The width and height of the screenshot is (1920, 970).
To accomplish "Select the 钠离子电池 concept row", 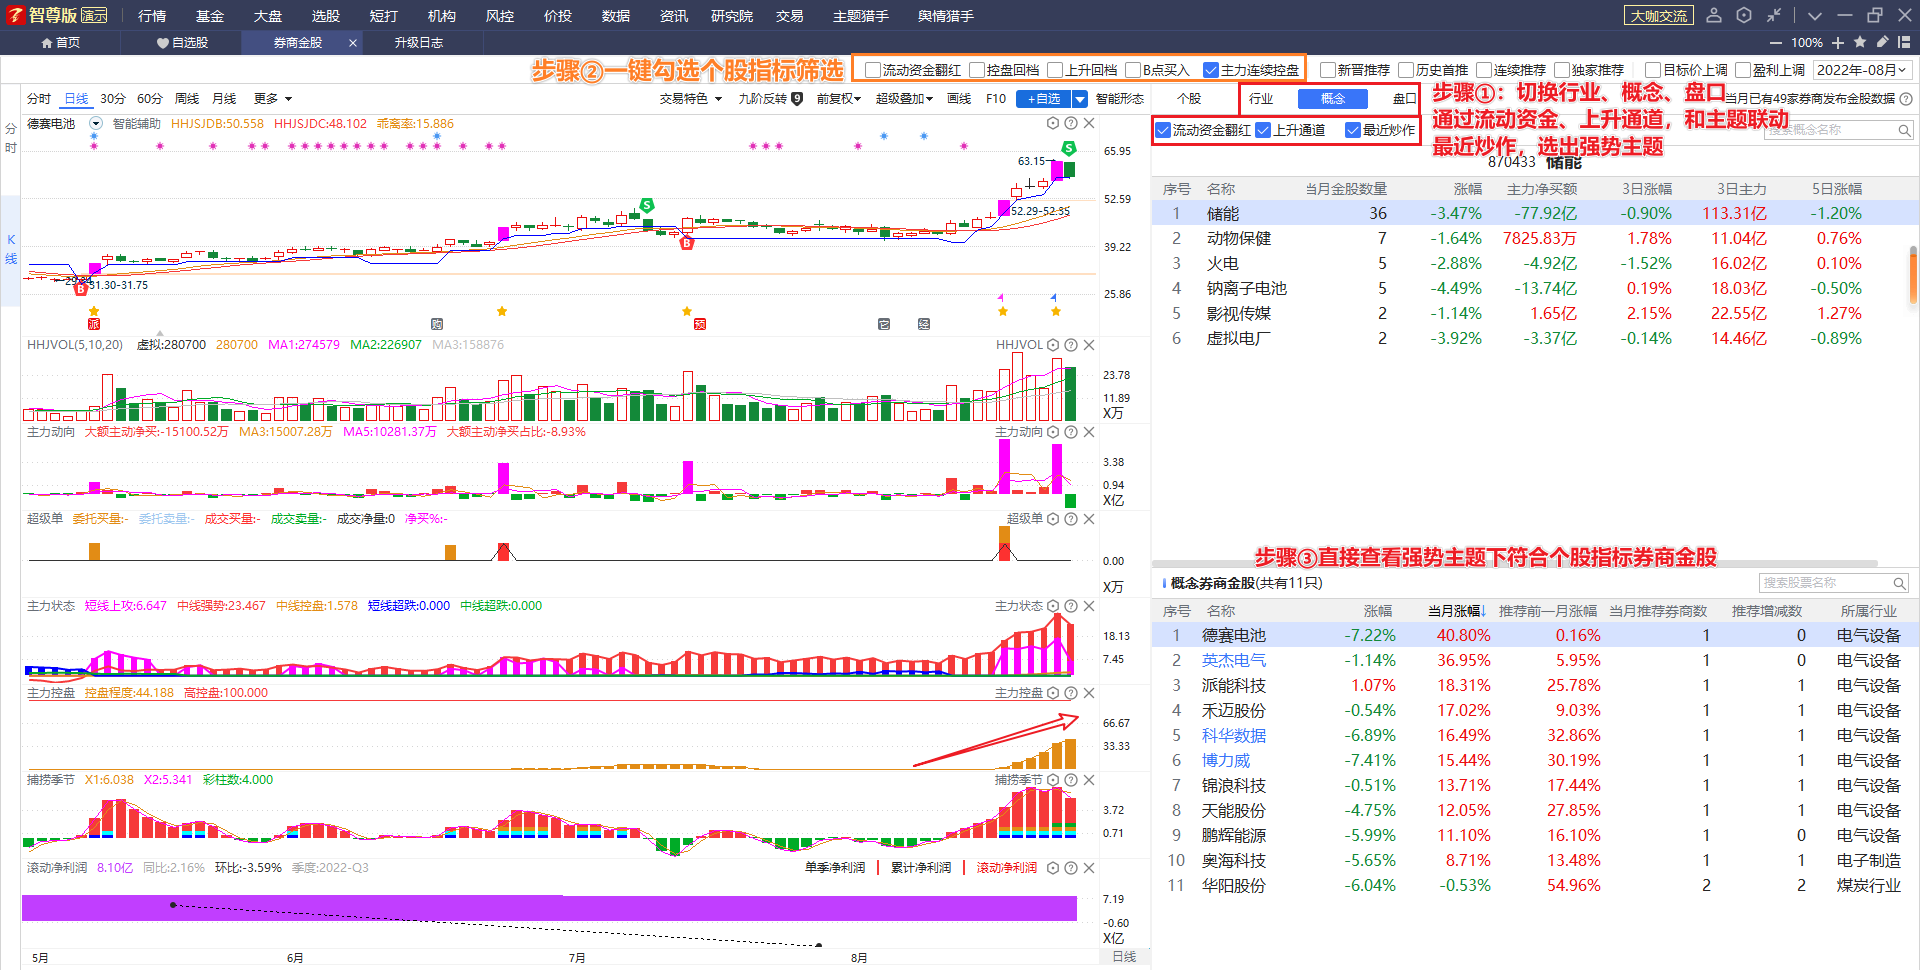I will tap(1534, 288).
